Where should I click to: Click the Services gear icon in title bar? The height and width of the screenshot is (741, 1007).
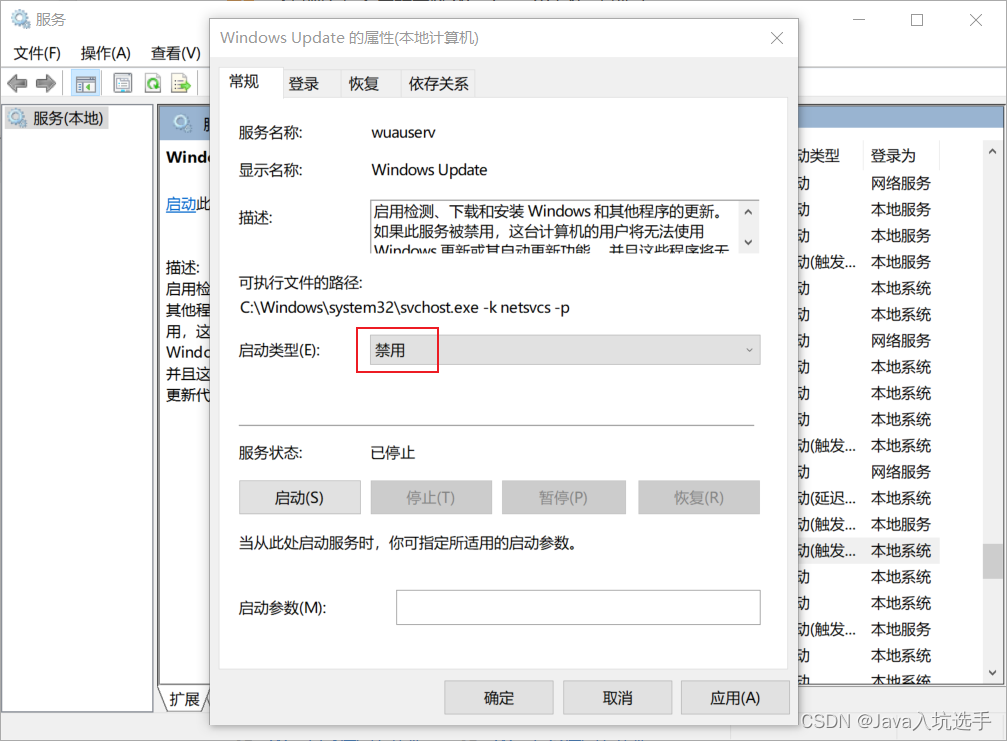click(x=21, y=19)
